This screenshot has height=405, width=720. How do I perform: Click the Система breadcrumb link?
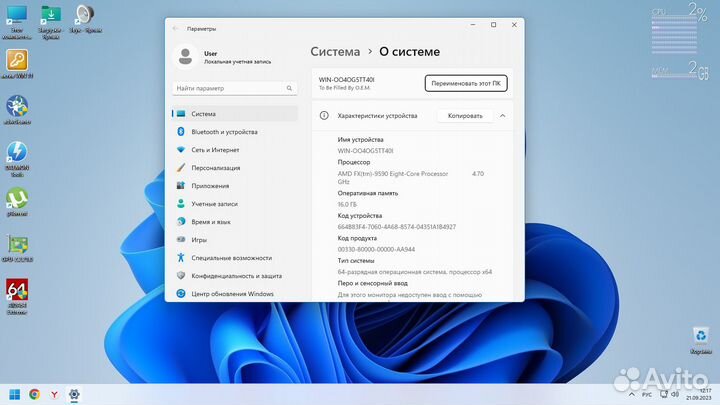tap(335, 51)
